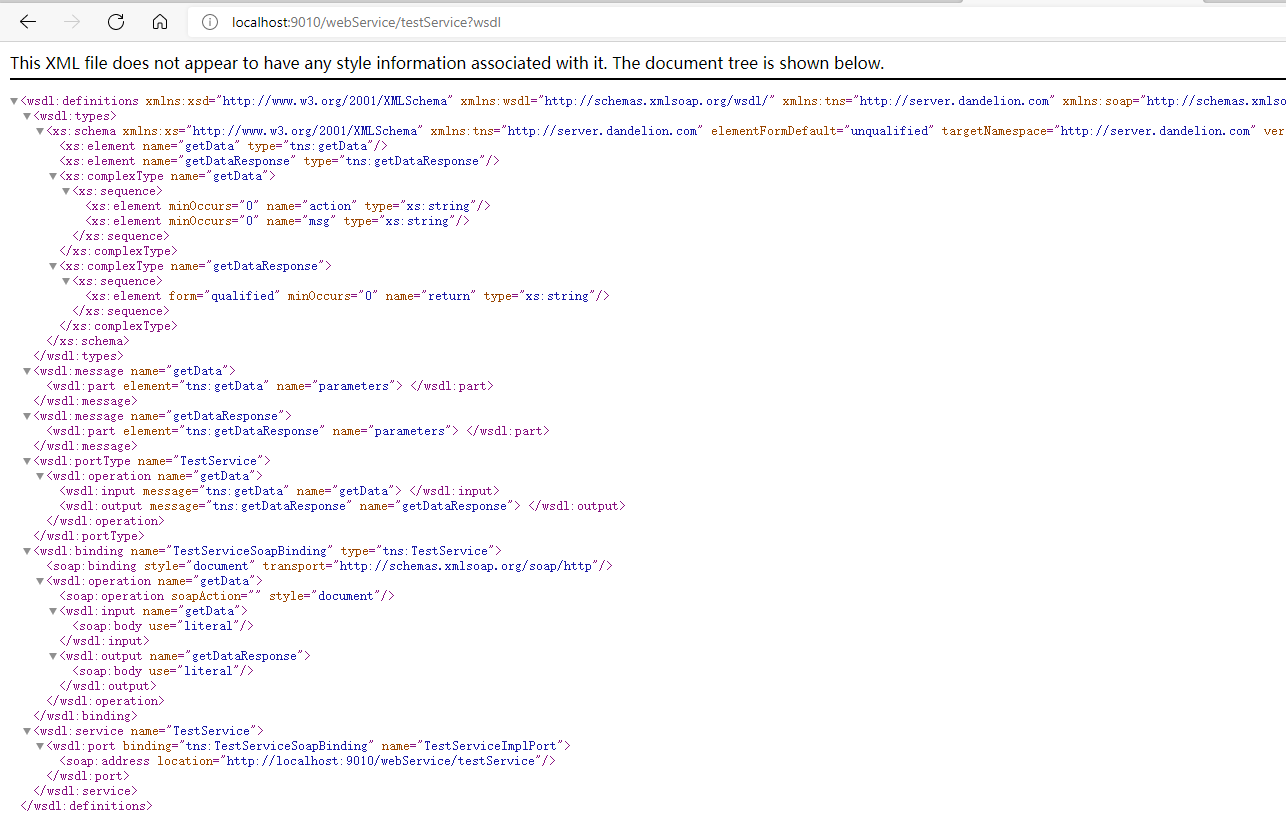
Task: Click wsdl:part element="tns:getDataResponse" line
Action: [298, 431]
